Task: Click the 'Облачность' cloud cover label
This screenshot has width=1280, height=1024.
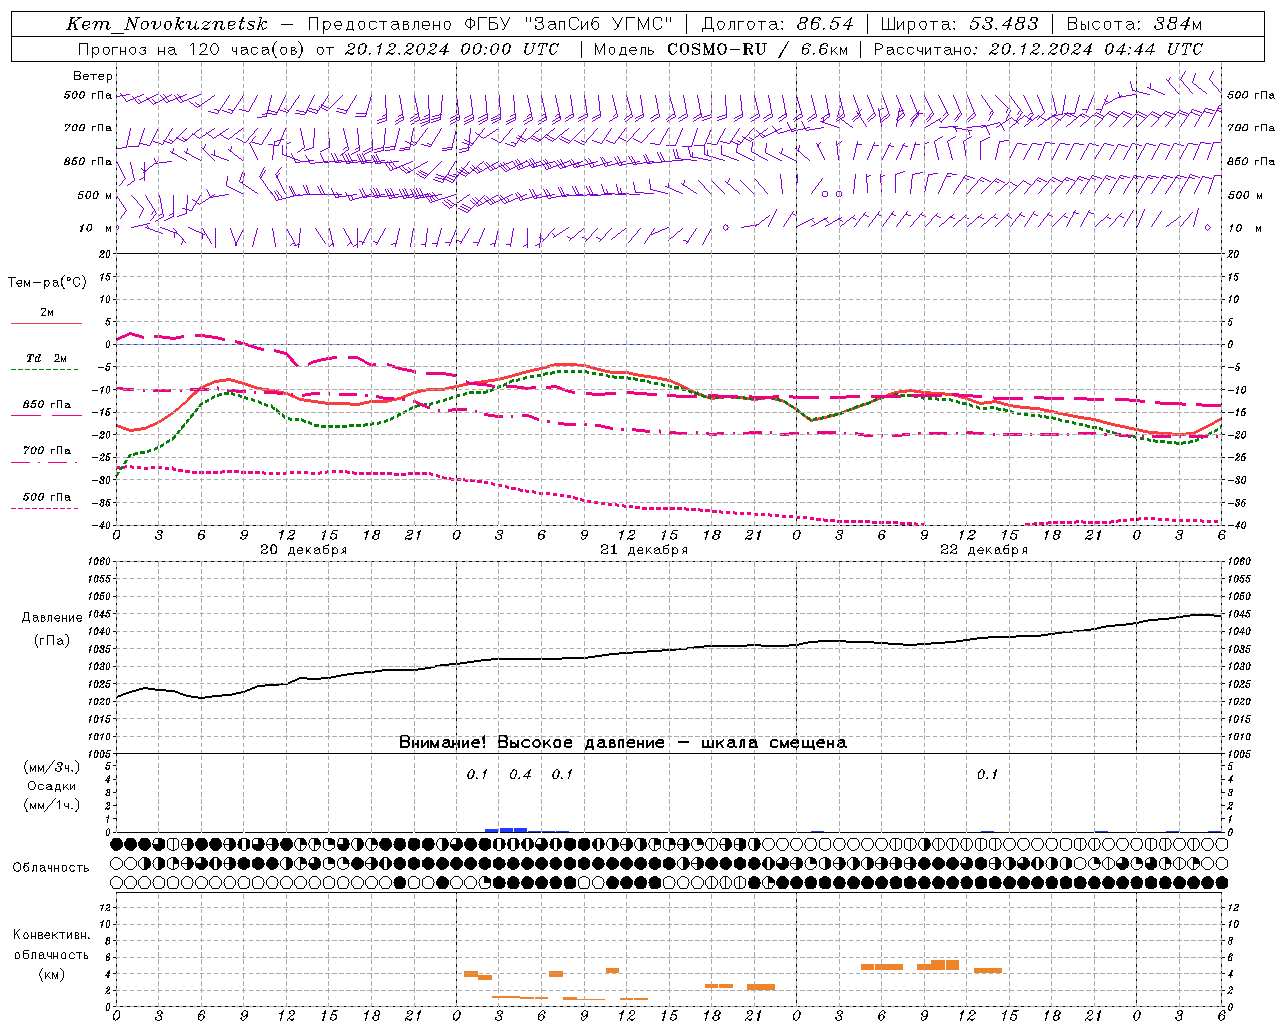Action: click(x=51, y=867)
